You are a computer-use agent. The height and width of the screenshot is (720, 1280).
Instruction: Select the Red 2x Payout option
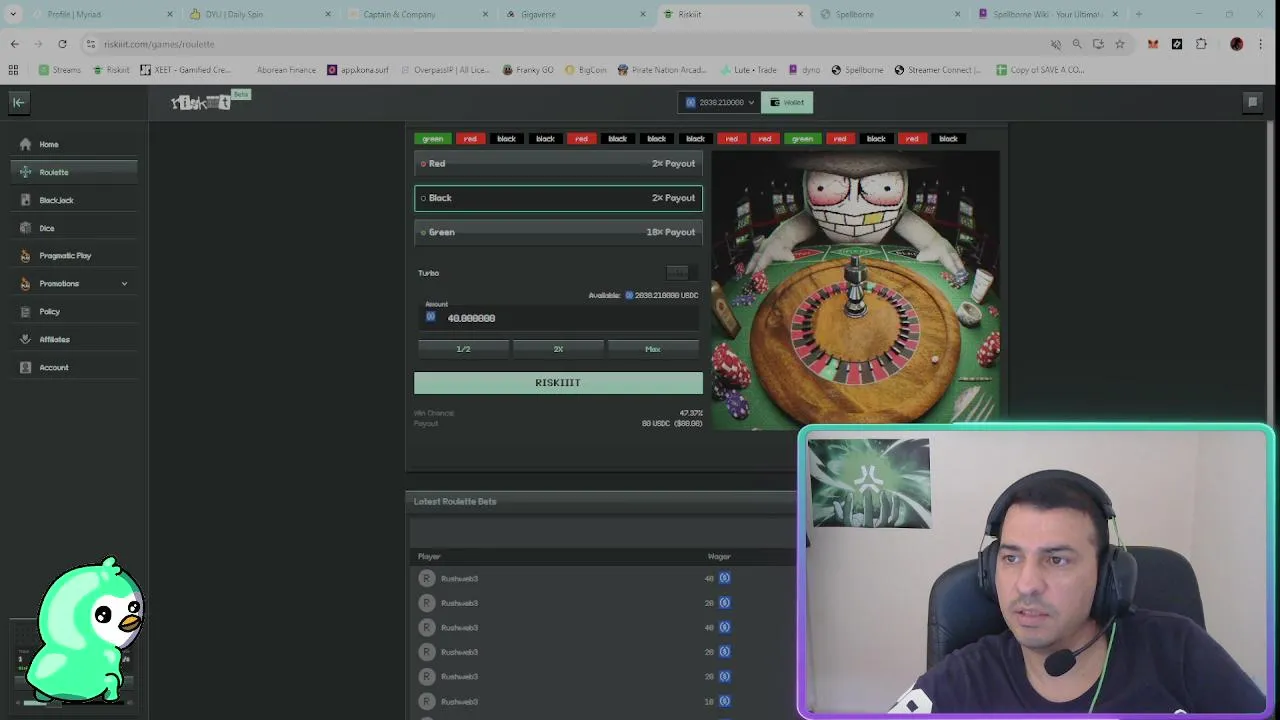tap(558, 164)
